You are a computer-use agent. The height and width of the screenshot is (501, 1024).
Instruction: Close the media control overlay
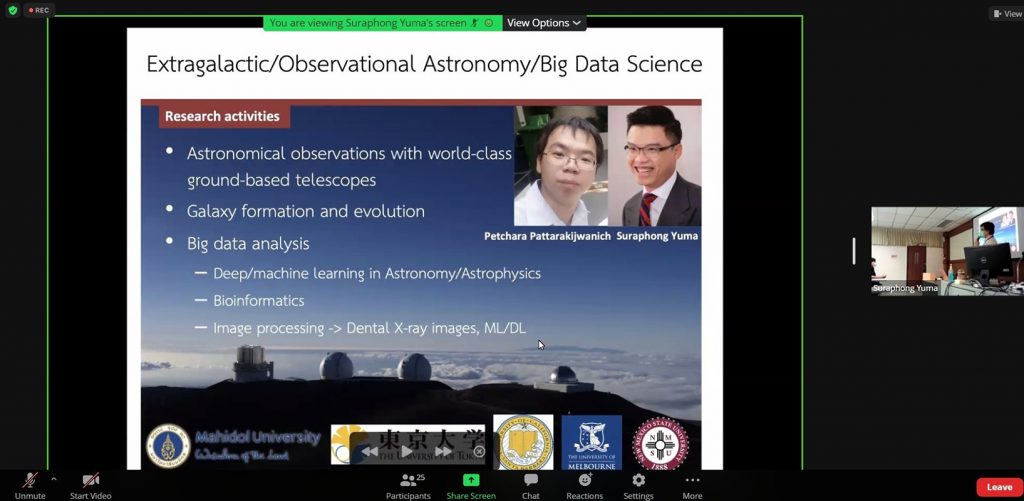[x=479, y=451]
